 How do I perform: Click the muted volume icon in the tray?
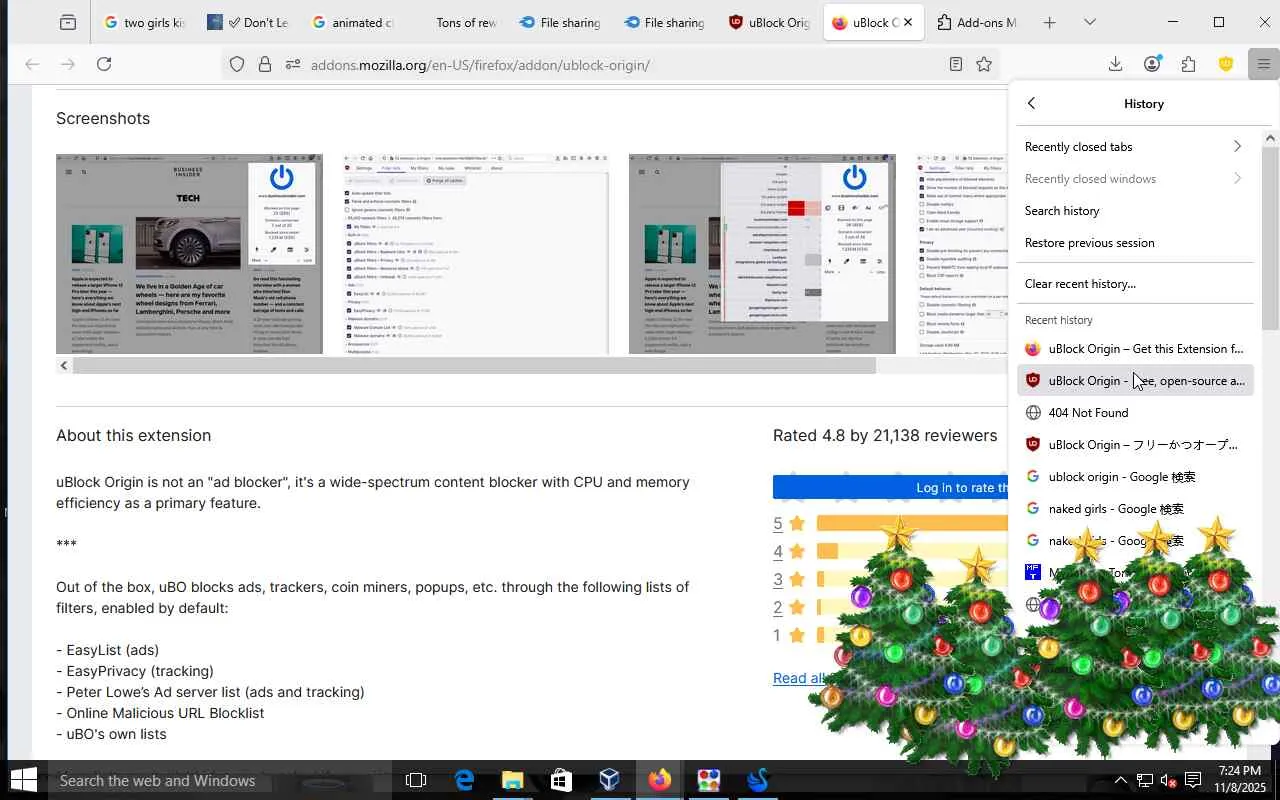point(1168,780)
